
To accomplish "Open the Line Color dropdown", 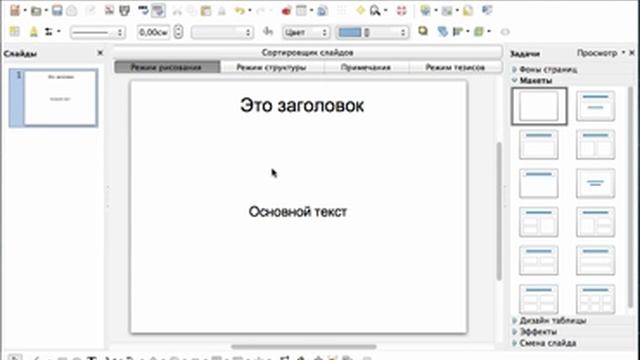I will (222, 32).
